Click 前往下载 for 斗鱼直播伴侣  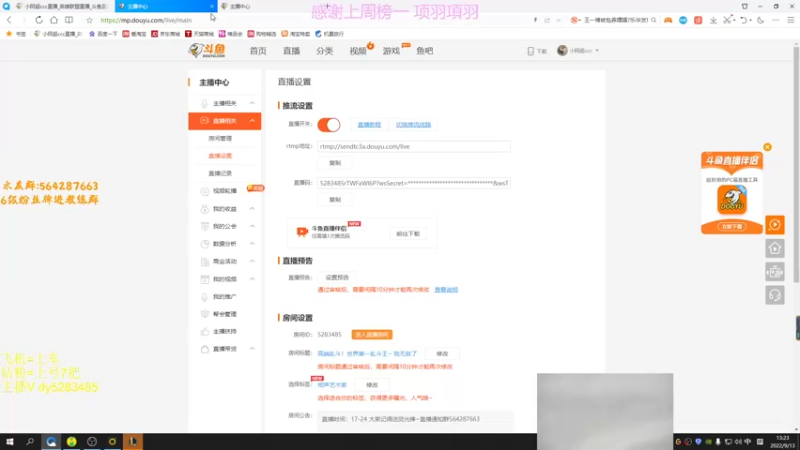pyautogui.click(x=408, y=234)
